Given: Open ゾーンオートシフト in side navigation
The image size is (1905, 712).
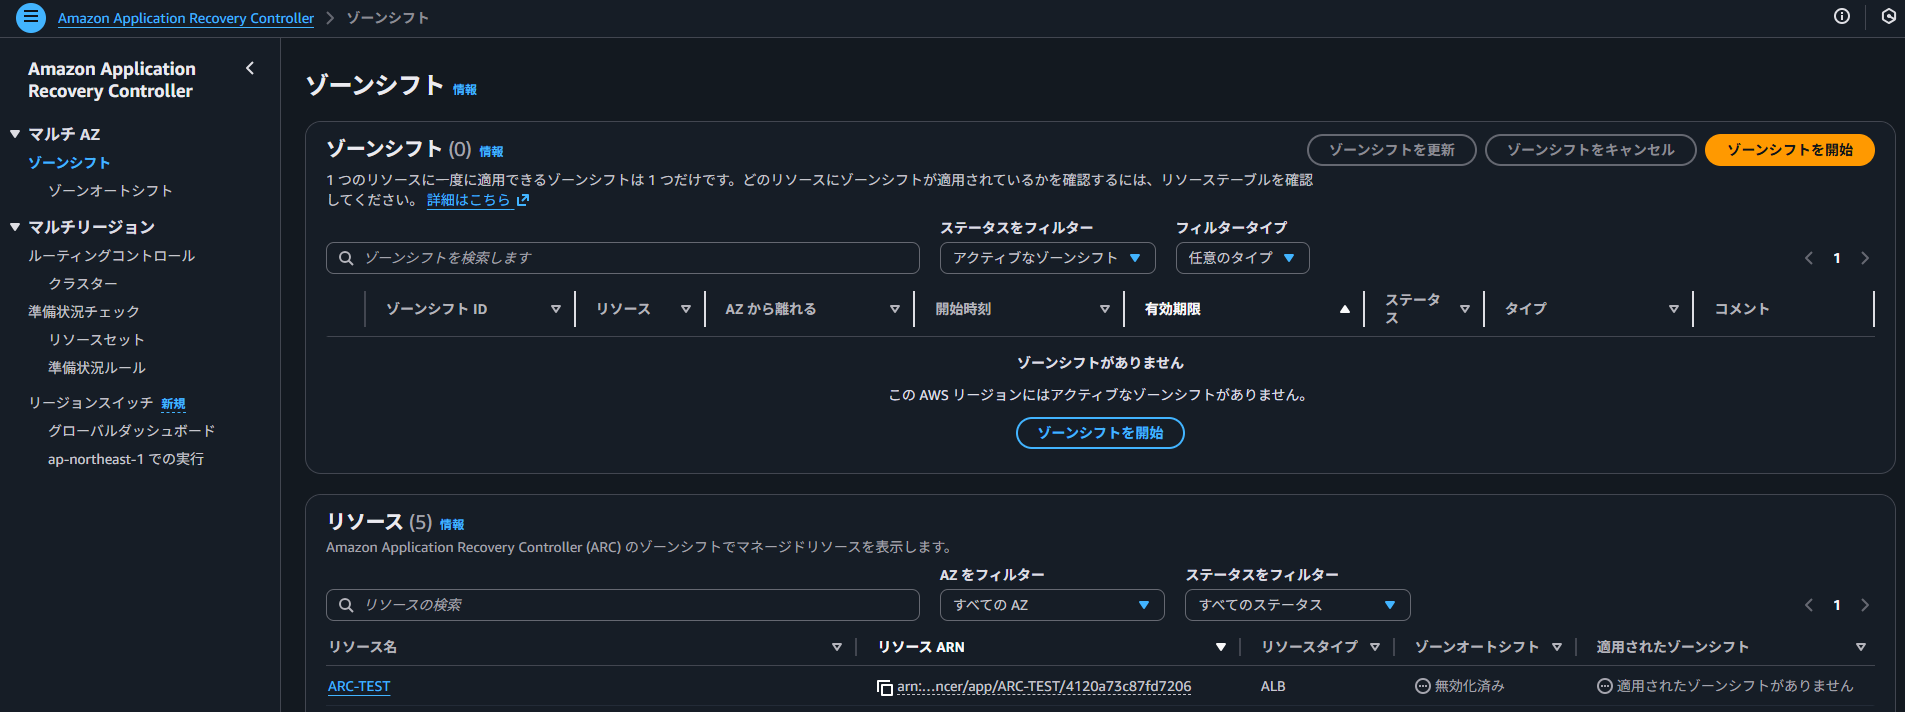Looking at the screenshot, I should 110,190.
